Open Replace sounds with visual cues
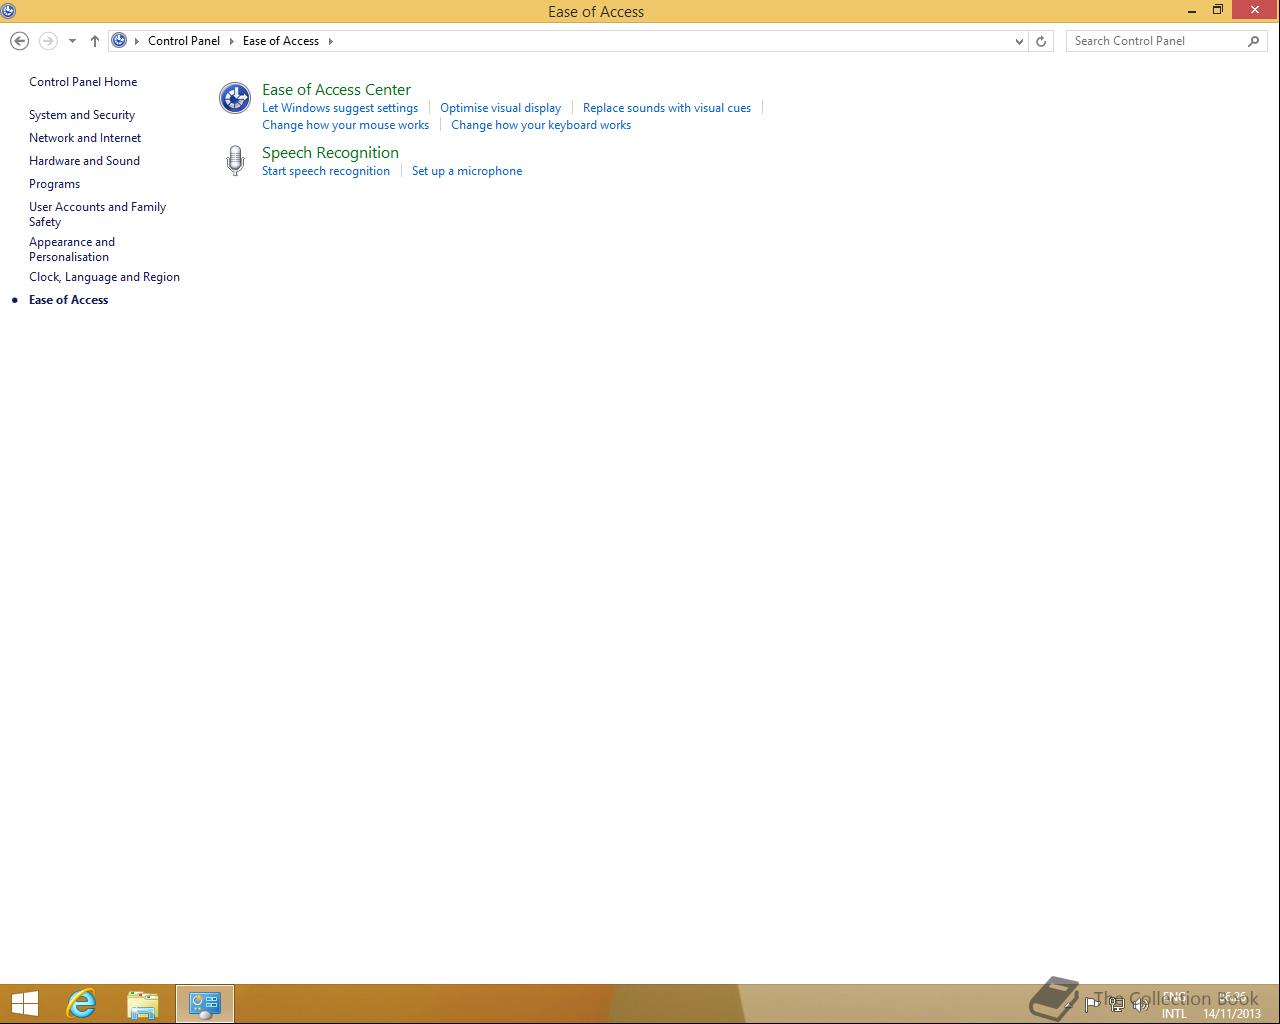Viewport: 1280px width, 1024px height. pos(667,108)
